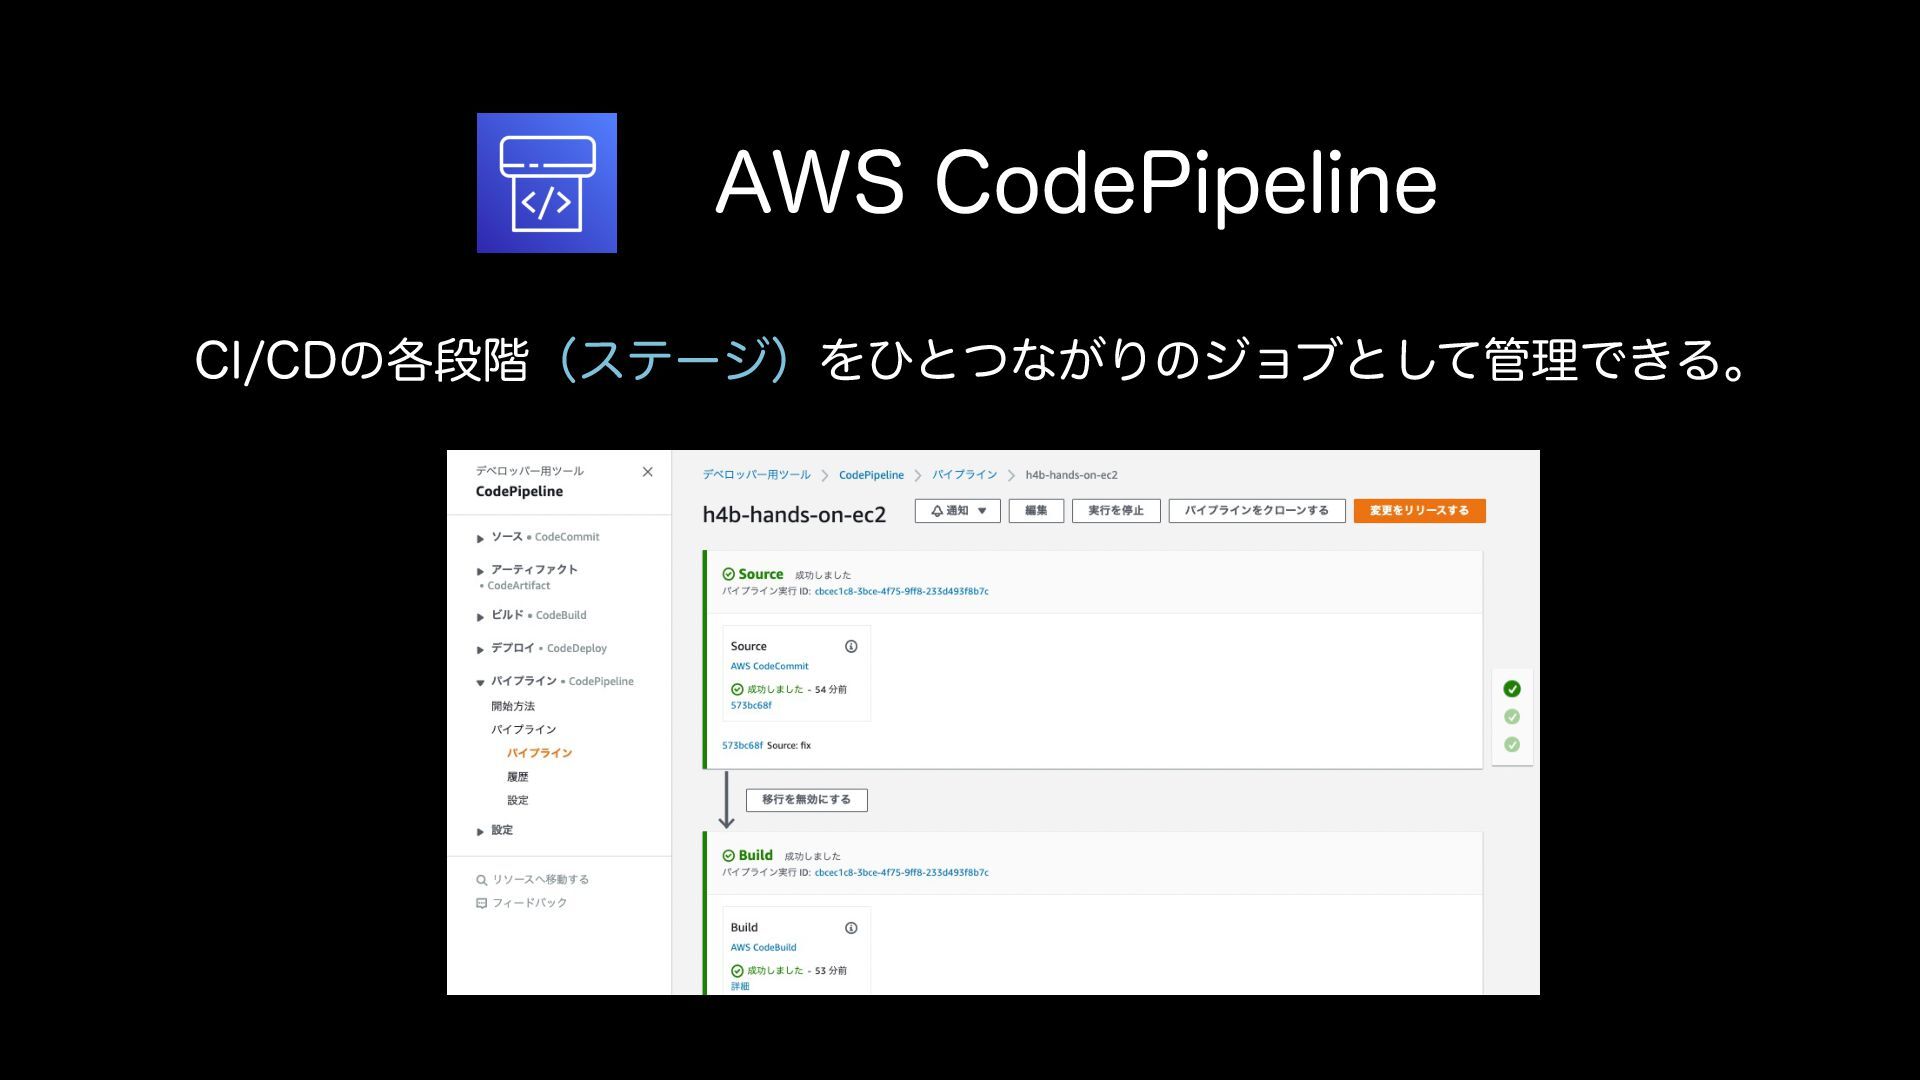Open 開始方法 in the sidebar

[513, 706]
